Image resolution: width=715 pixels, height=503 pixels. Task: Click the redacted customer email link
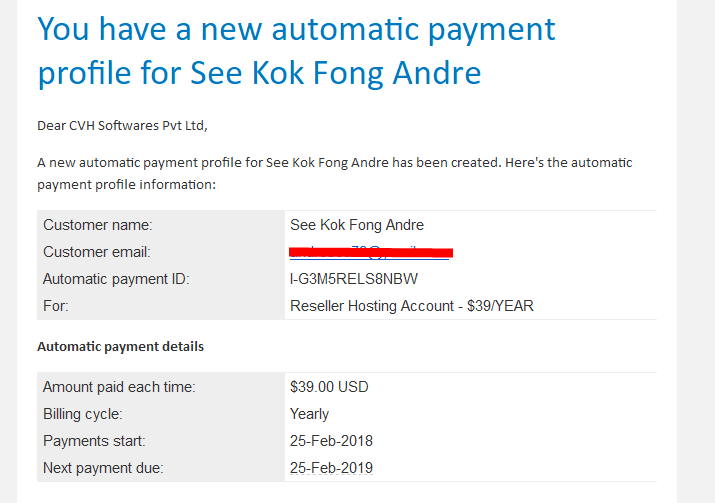pyautogui.click(x=370, y=252)
